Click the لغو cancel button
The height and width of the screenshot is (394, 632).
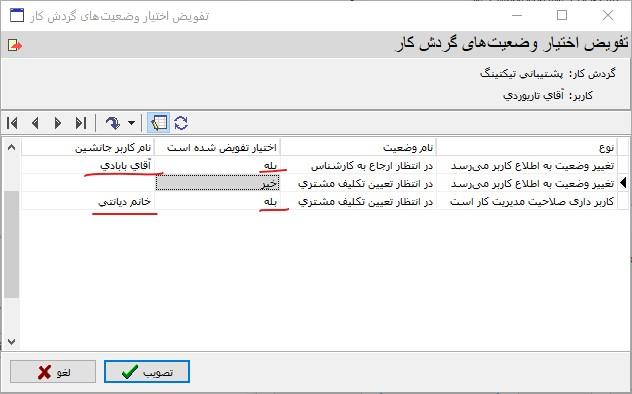(53, 371)
